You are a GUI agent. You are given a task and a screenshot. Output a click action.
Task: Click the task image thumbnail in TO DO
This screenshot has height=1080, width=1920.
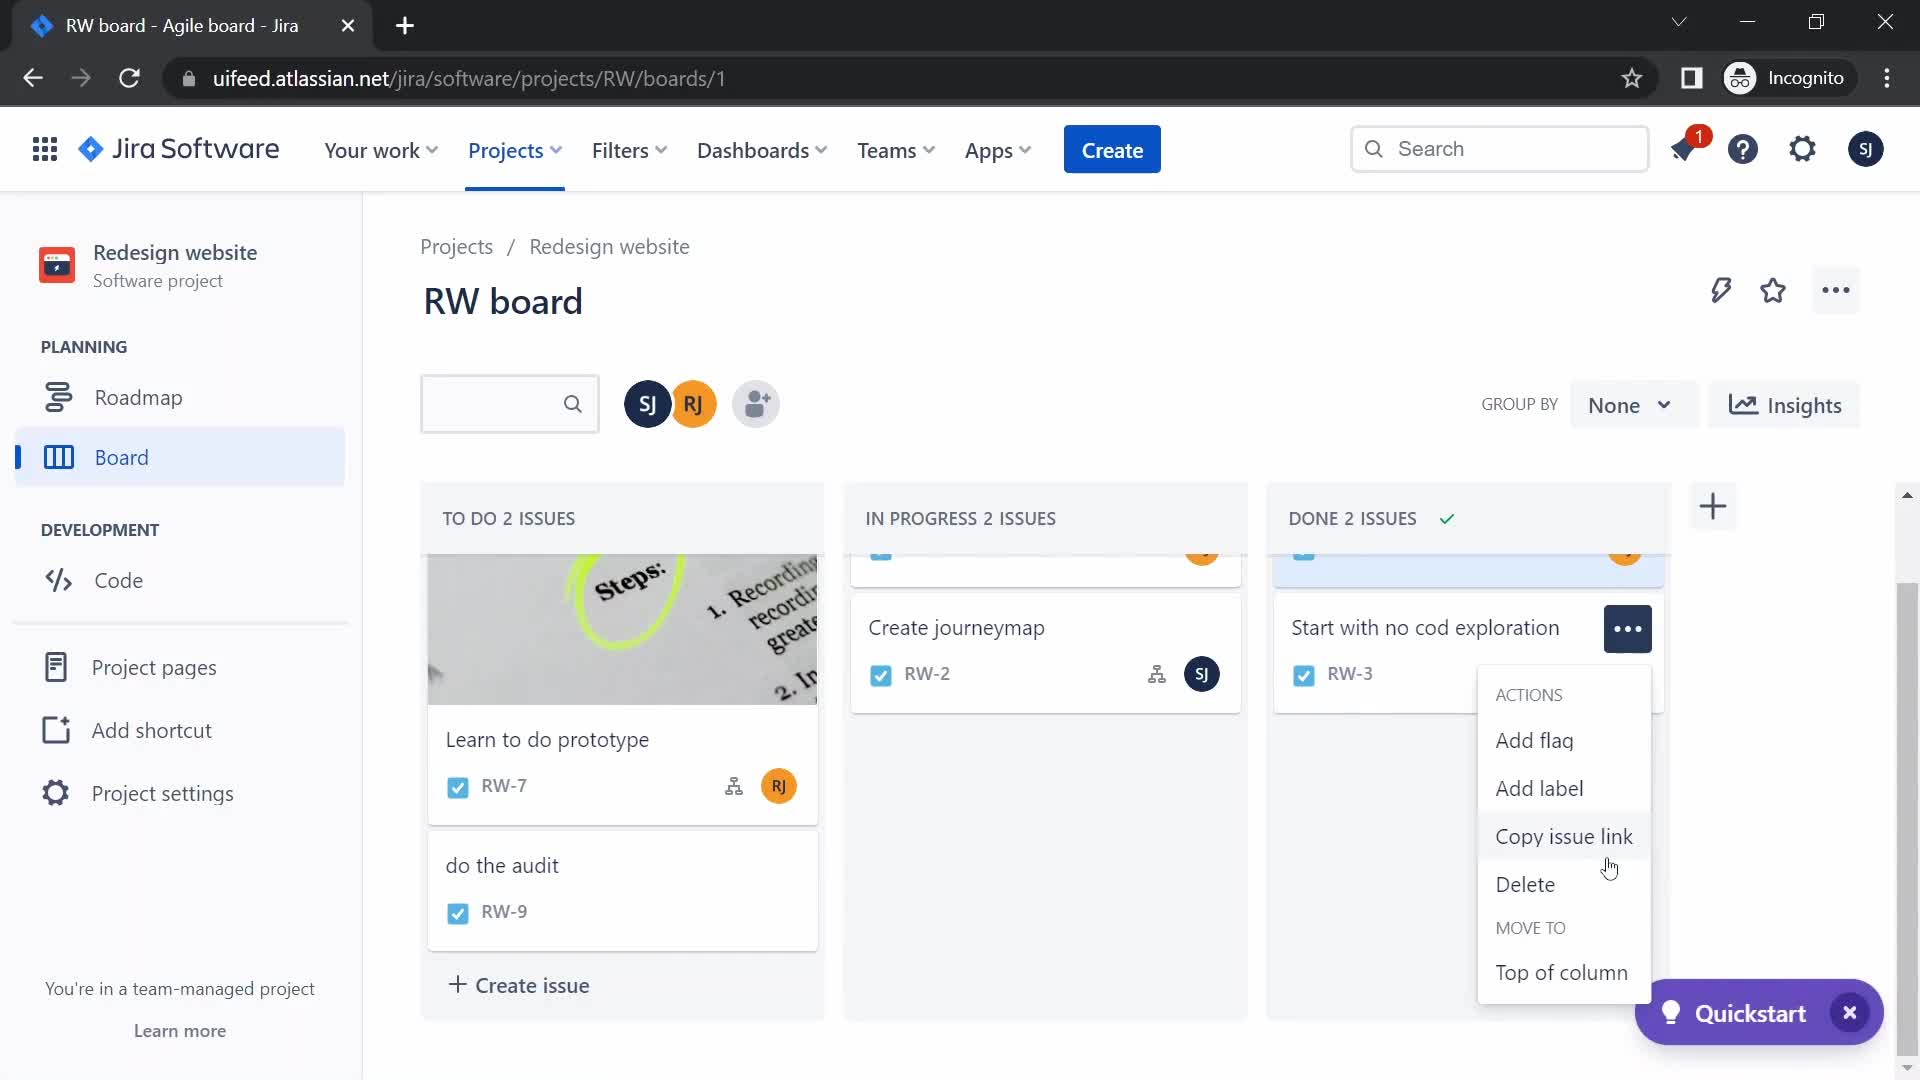622,628
